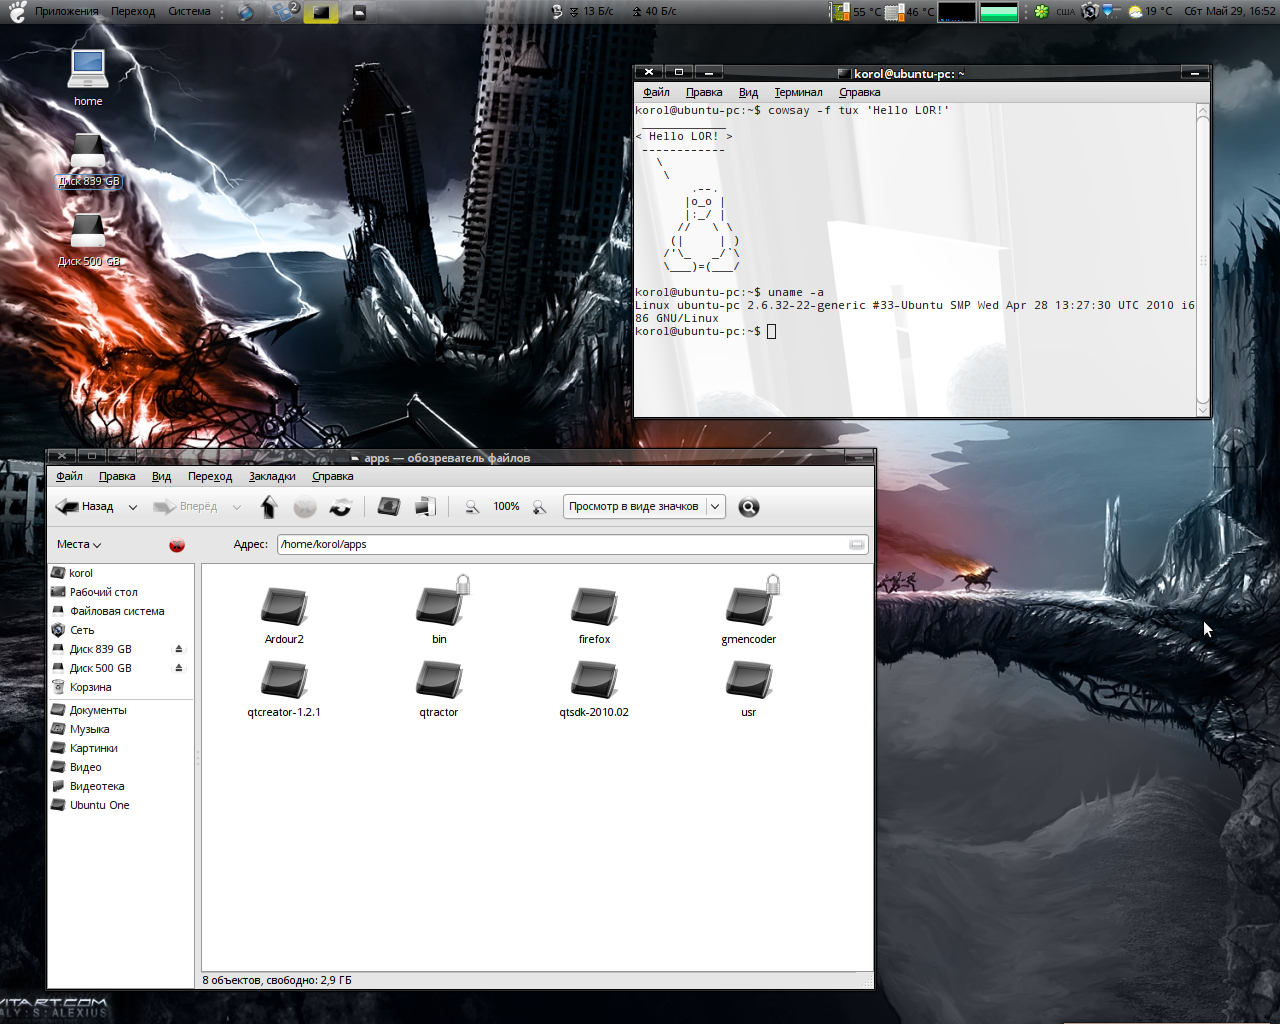Open the Терминал menu in terminal window

click(x=798, y=93)
